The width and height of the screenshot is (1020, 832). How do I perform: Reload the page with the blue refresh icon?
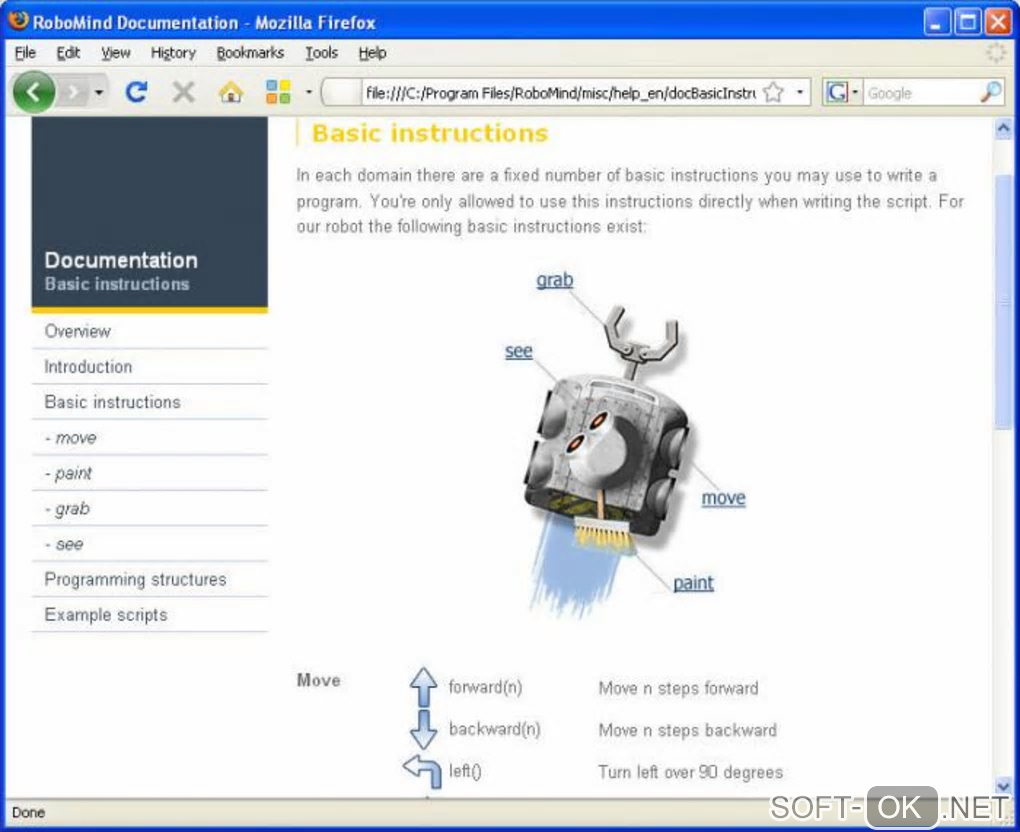[137, 92]
